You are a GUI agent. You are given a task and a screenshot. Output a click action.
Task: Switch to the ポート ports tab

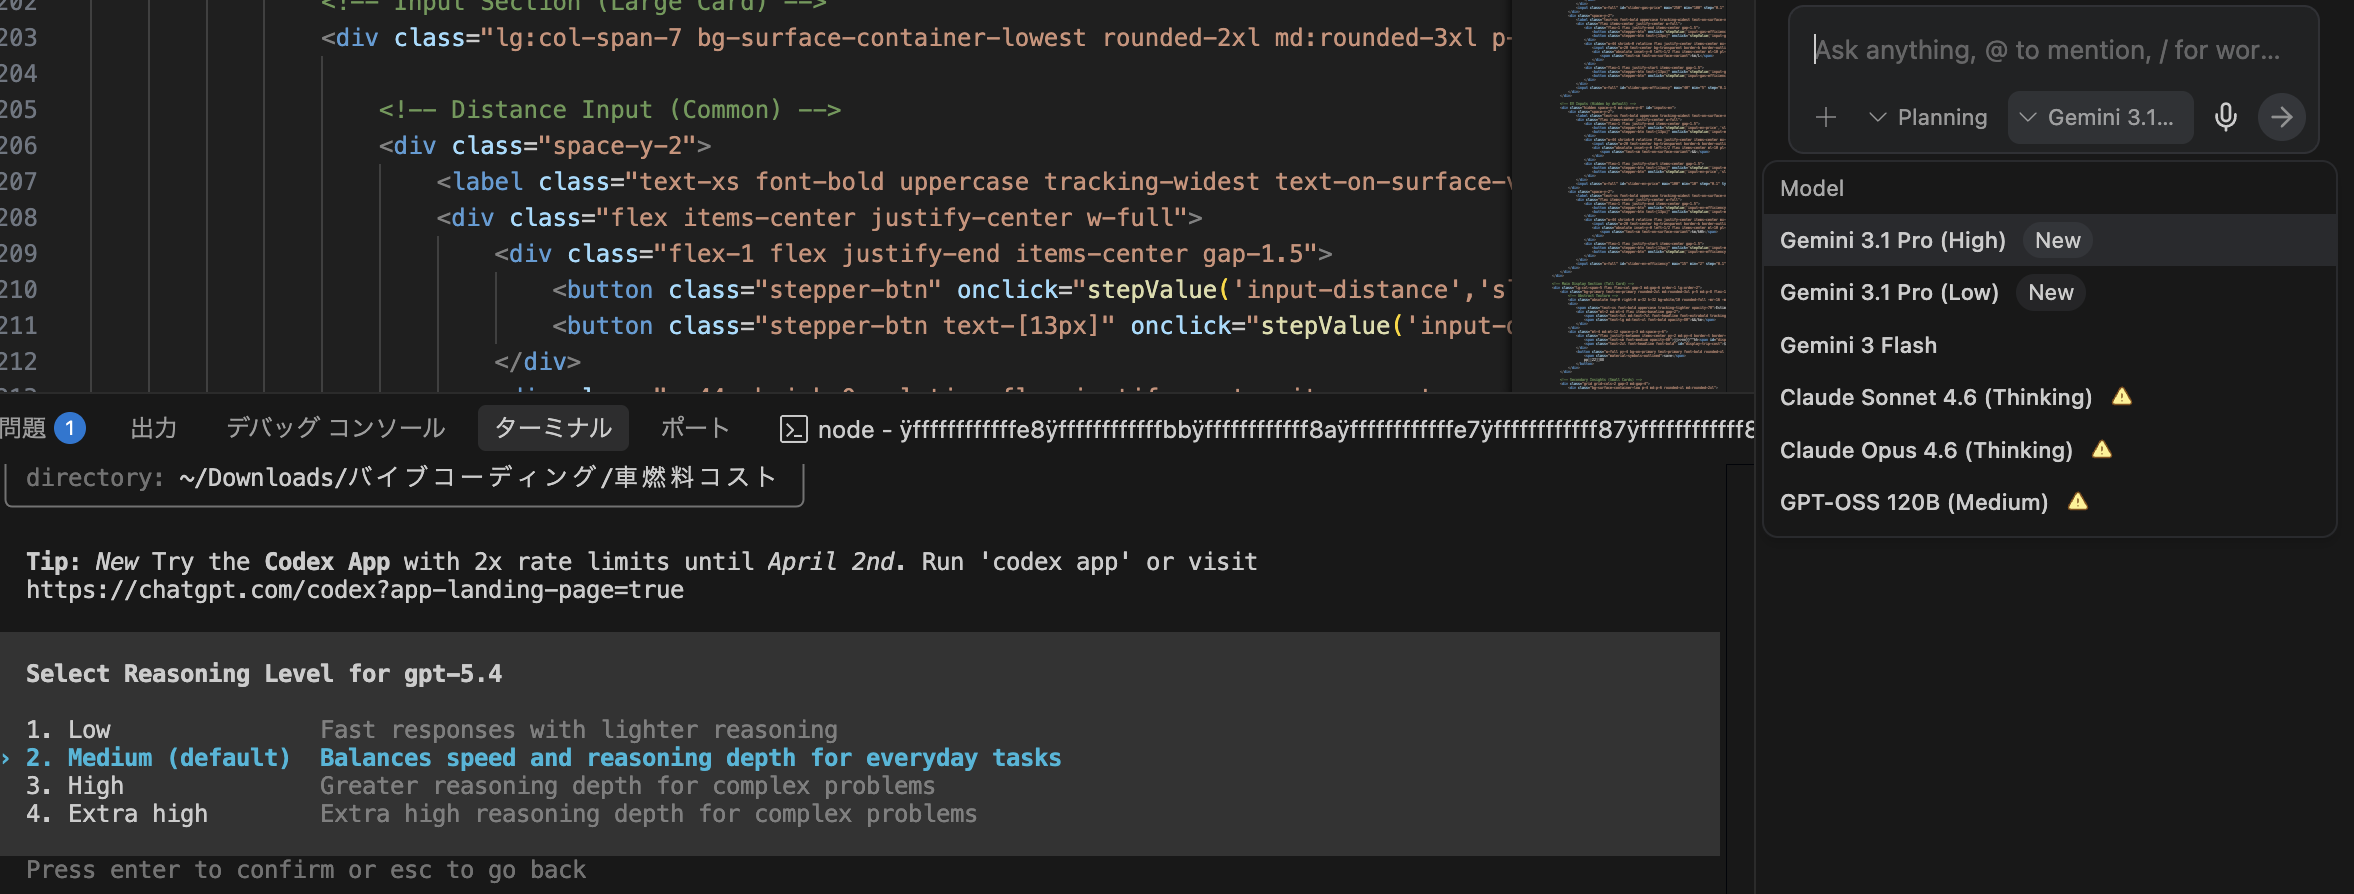pyautogui.click(x=694, y=428)
